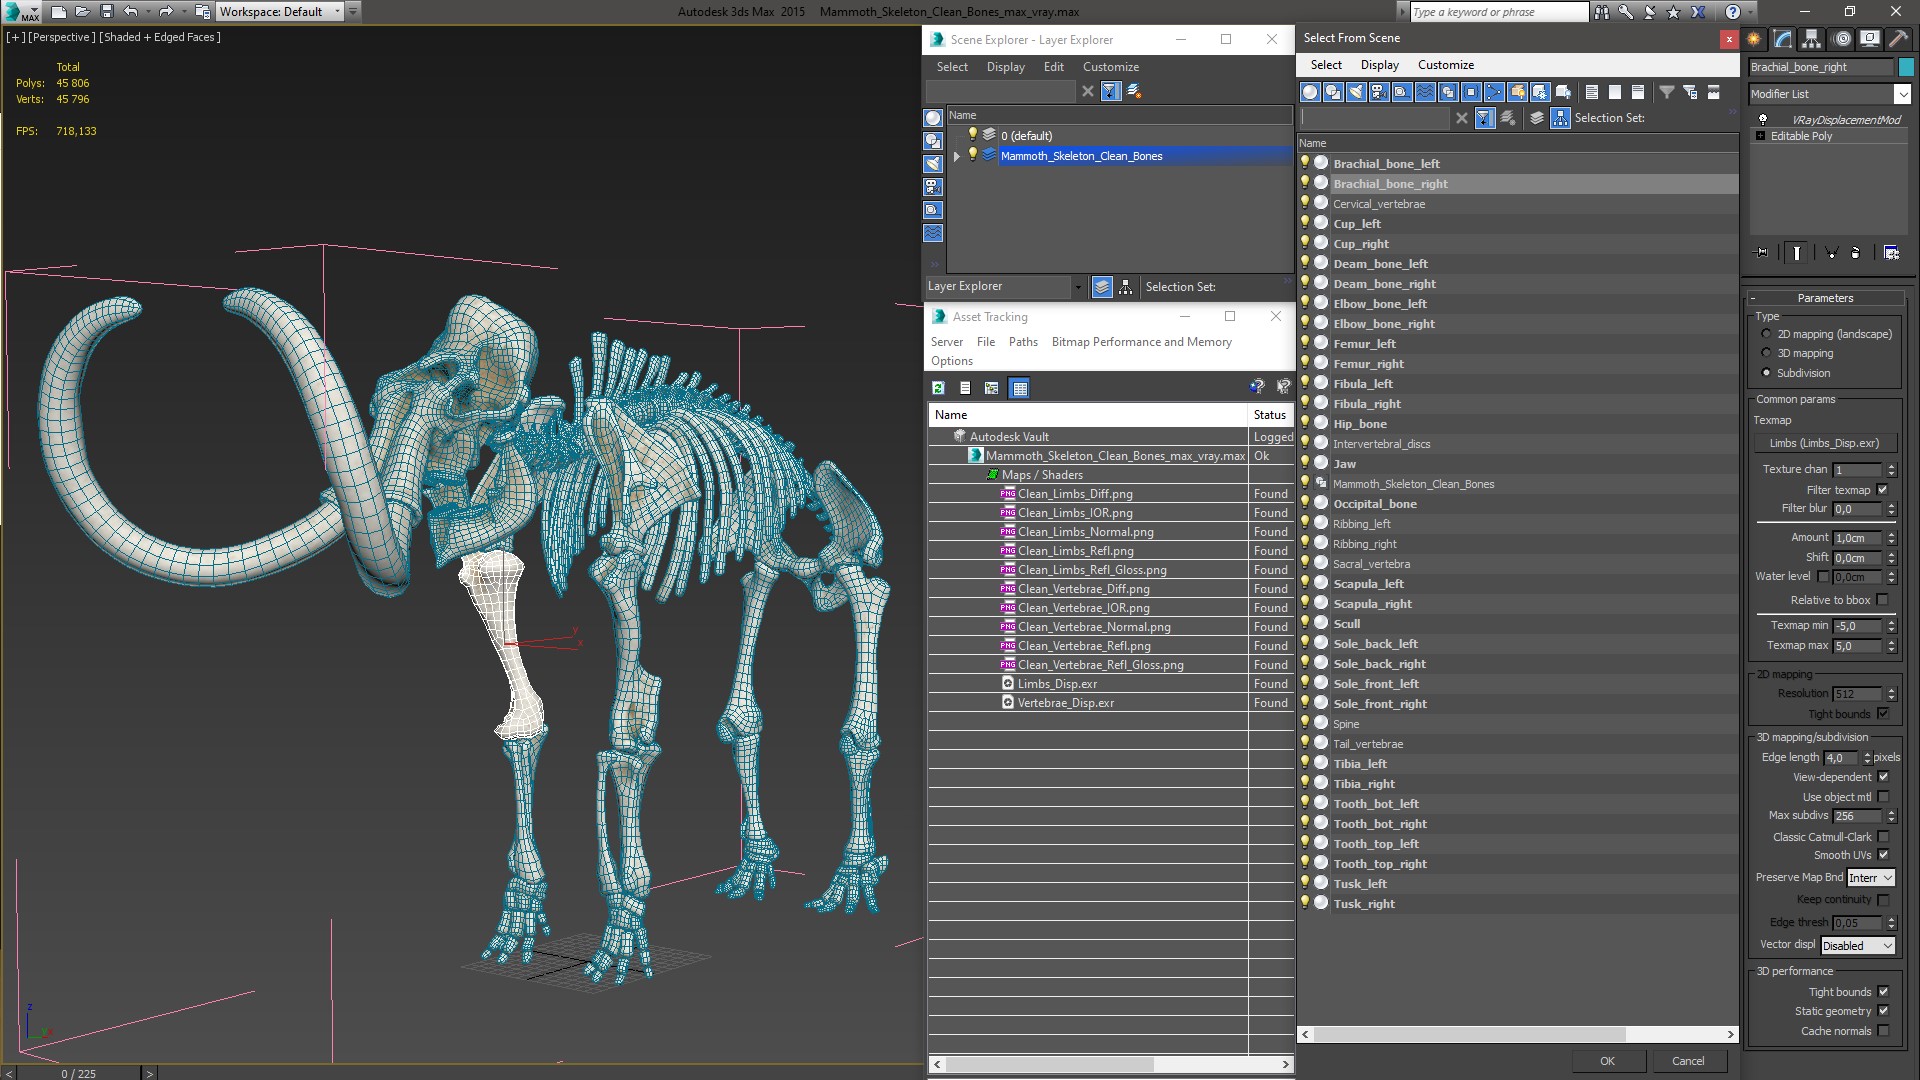Toggle Show End Result button
Screen dimensions: 1920x1080
1797,253
